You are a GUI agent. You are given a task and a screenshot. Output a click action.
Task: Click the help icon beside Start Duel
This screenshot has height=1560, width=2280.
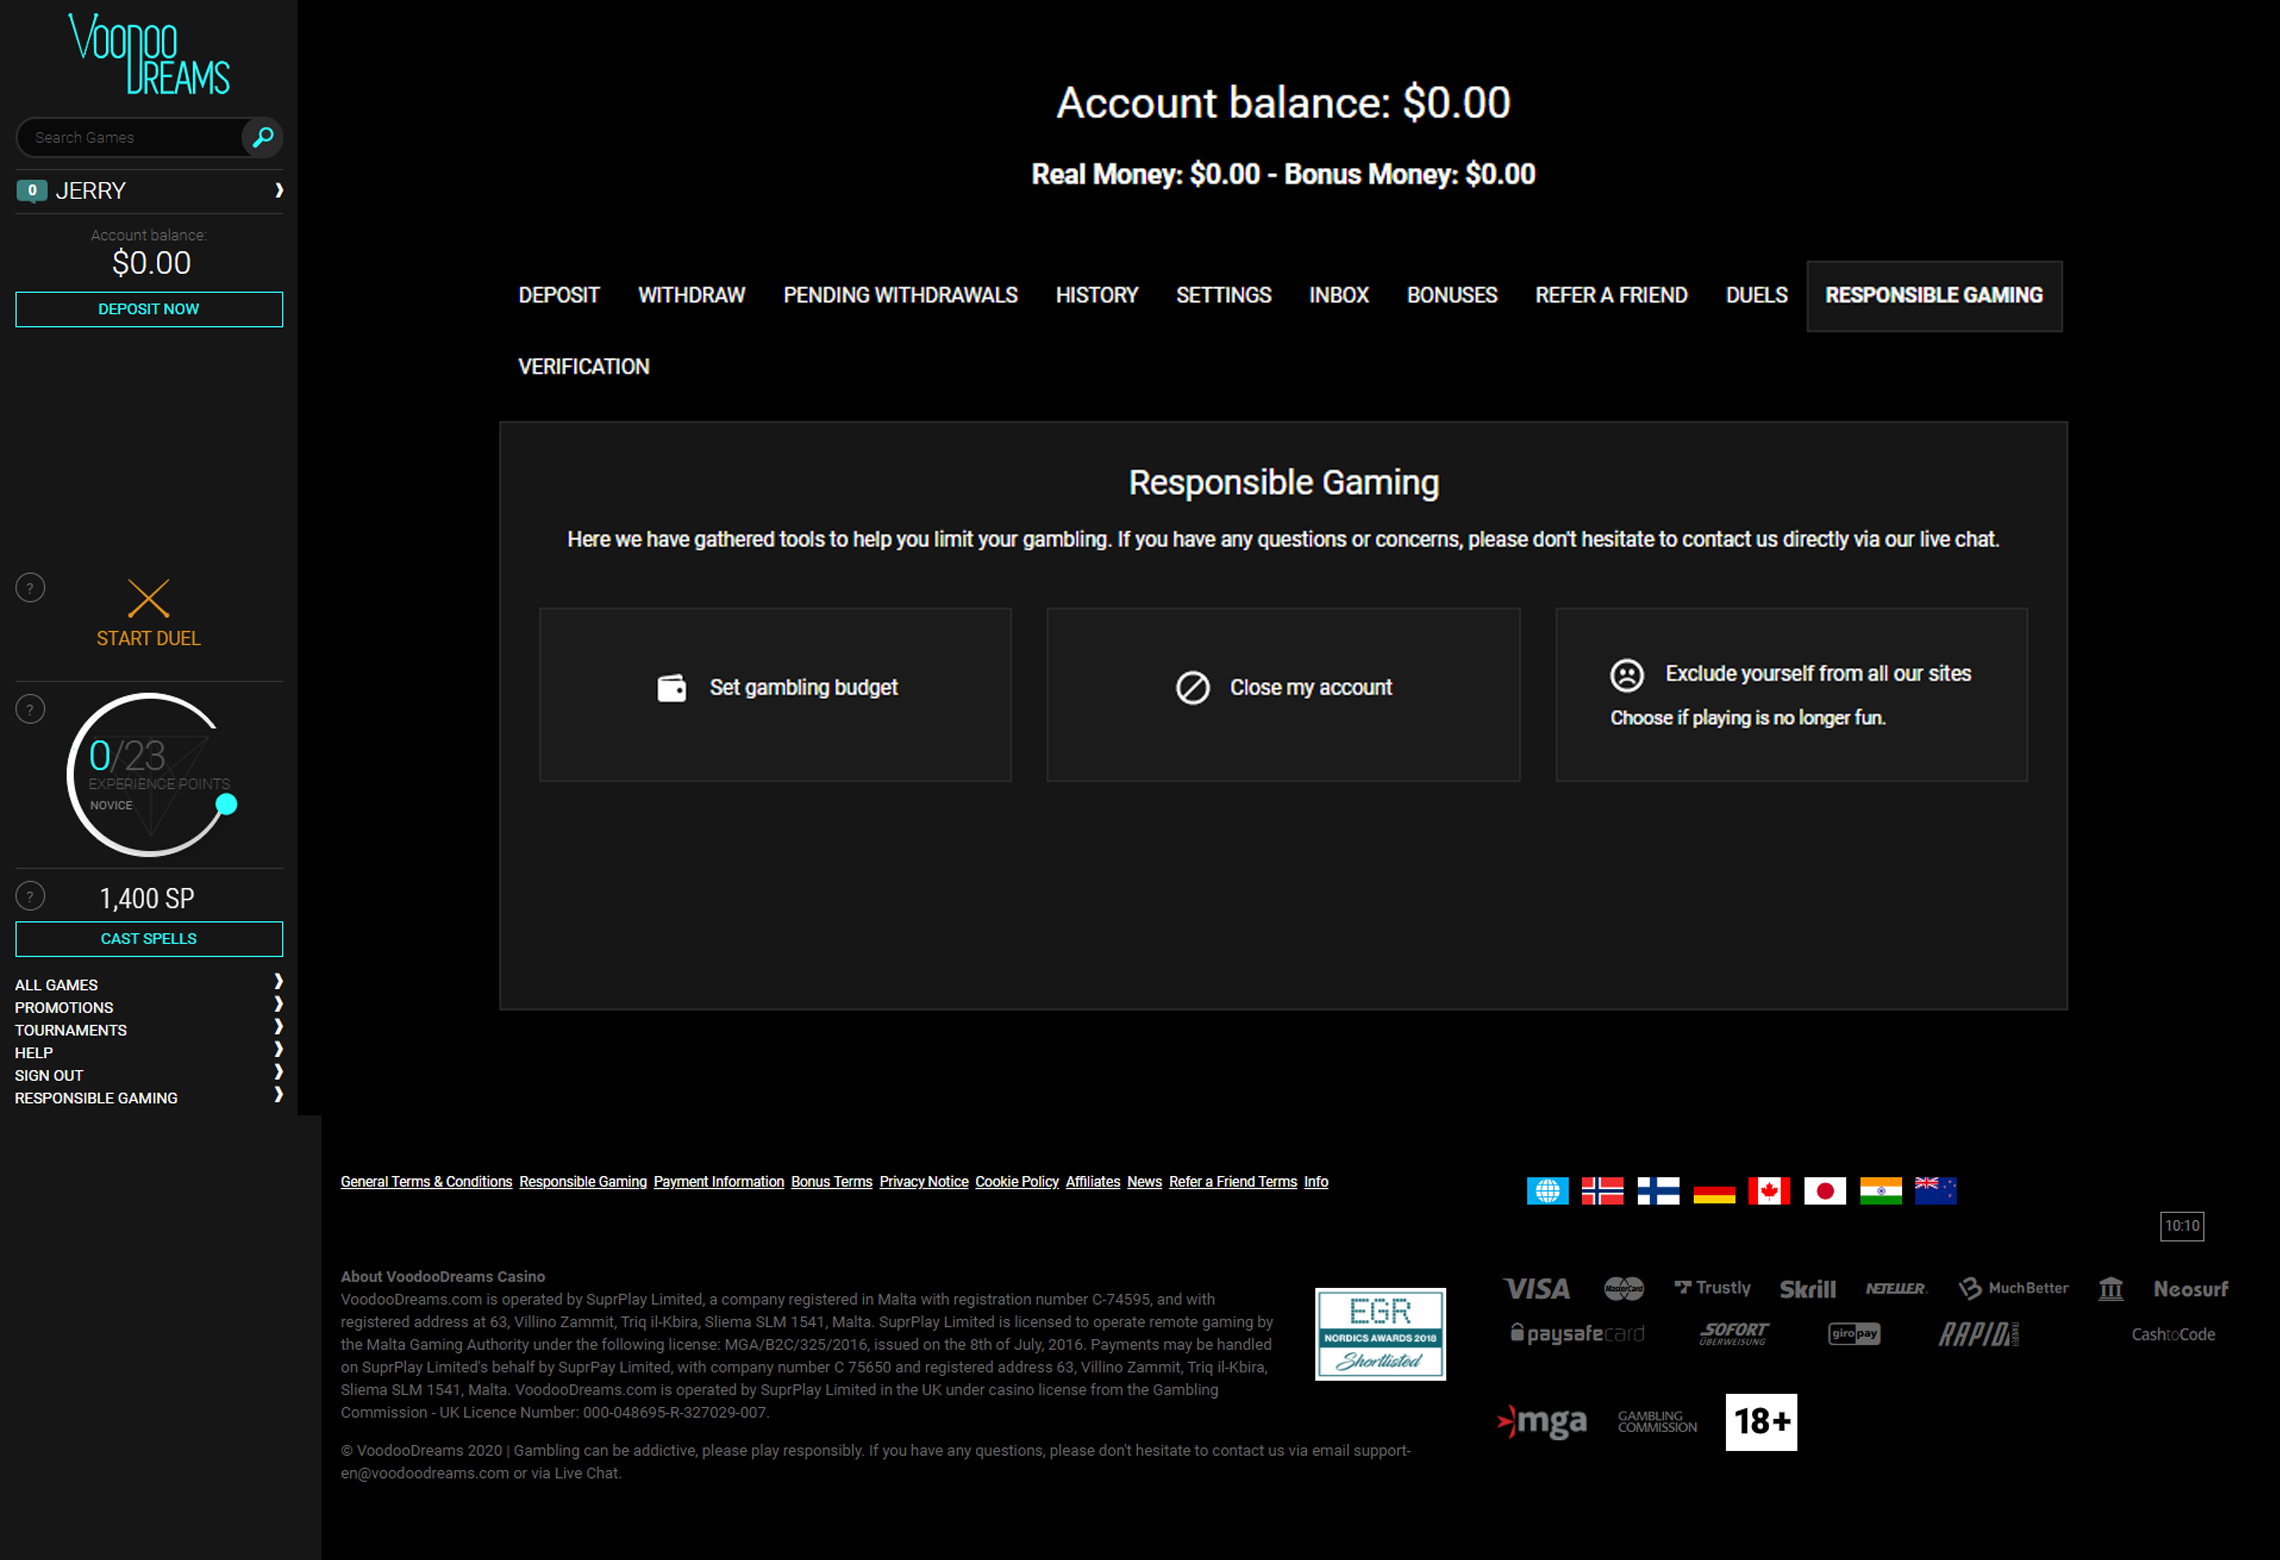(x=30, y=588)
